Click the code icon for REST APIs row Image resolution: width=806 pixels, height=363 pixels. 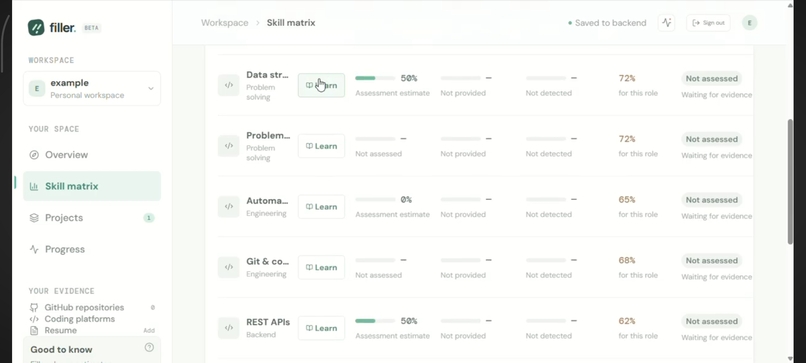click(x=229, y=328)
